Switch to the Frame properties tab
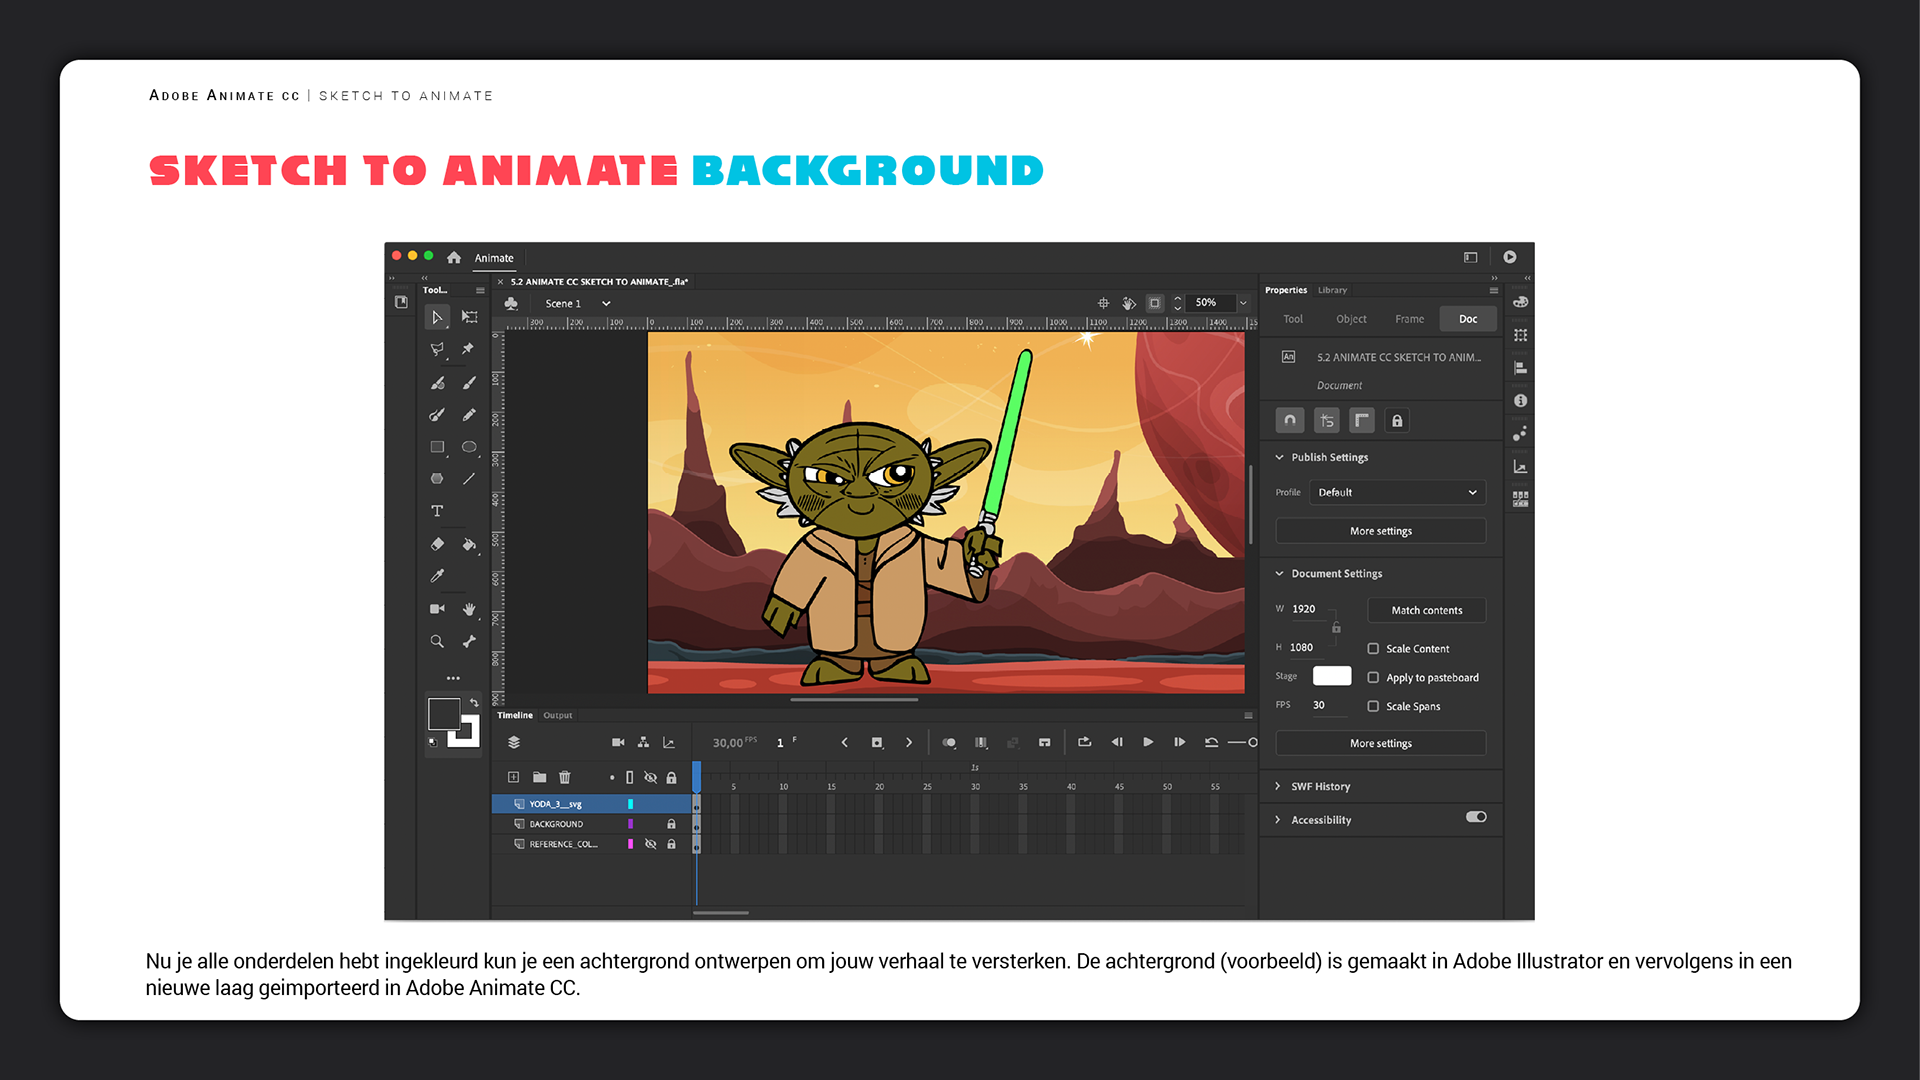The width and height of the screenshot is (1920, 1080). tap(1409, 319)
